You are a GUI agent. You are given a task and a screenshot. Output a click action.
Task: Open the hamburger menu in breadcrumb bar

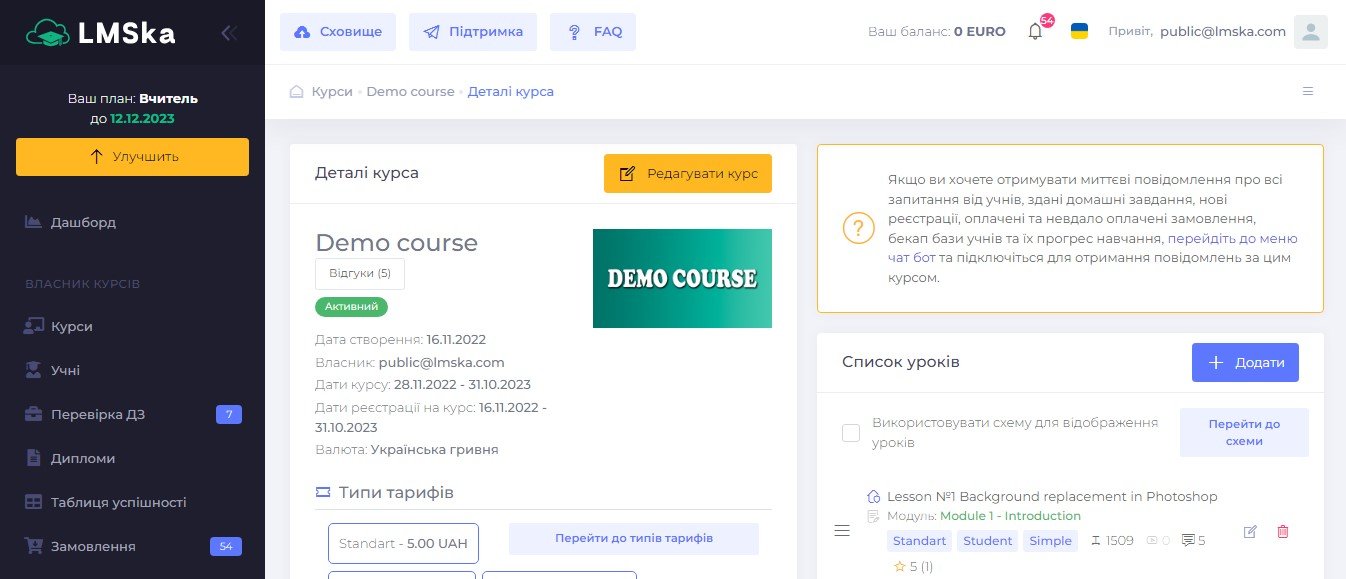1307,91
